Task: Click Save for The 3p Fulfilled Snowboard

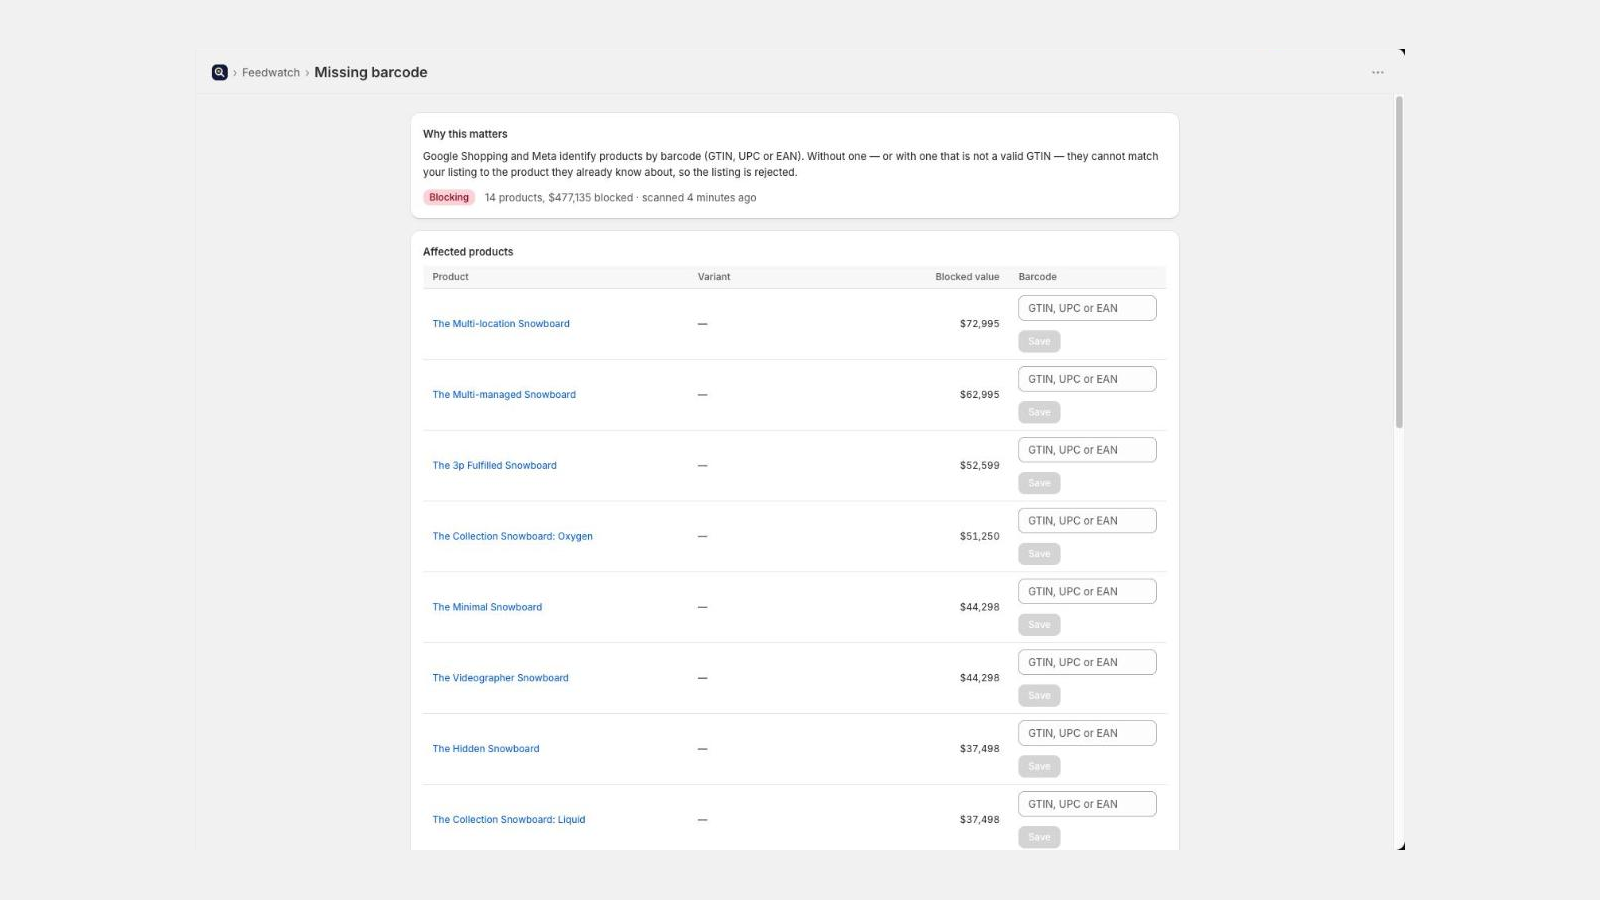Action: point(1039,483)
